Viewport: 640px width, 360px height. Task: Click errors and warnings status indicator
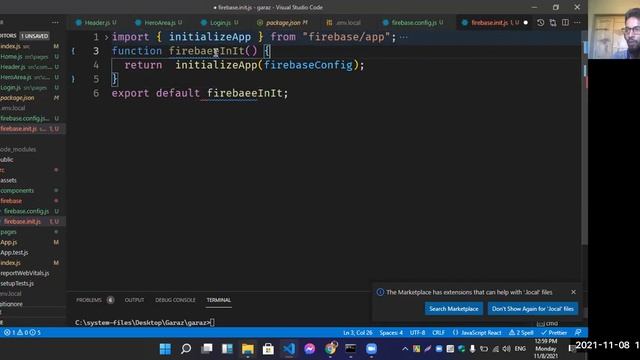(22, 333)
